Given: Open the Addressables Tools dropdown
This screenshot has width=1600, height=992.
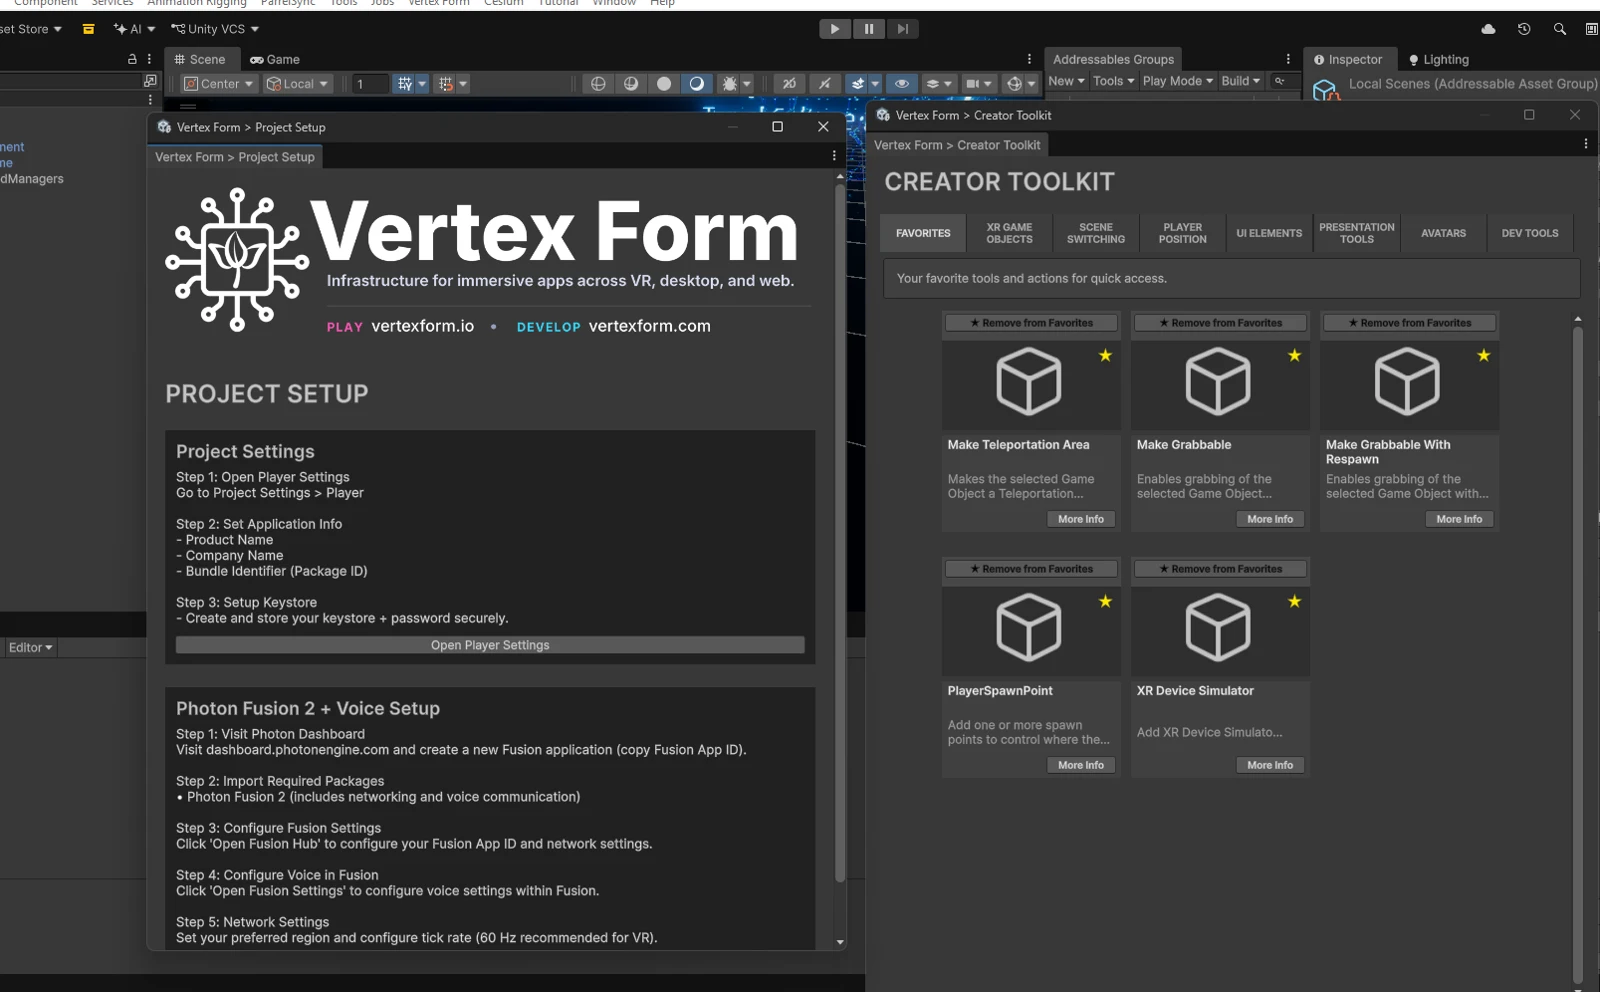Looking at the screenshot, I should pyautogui.click(x=1113, y=81).
